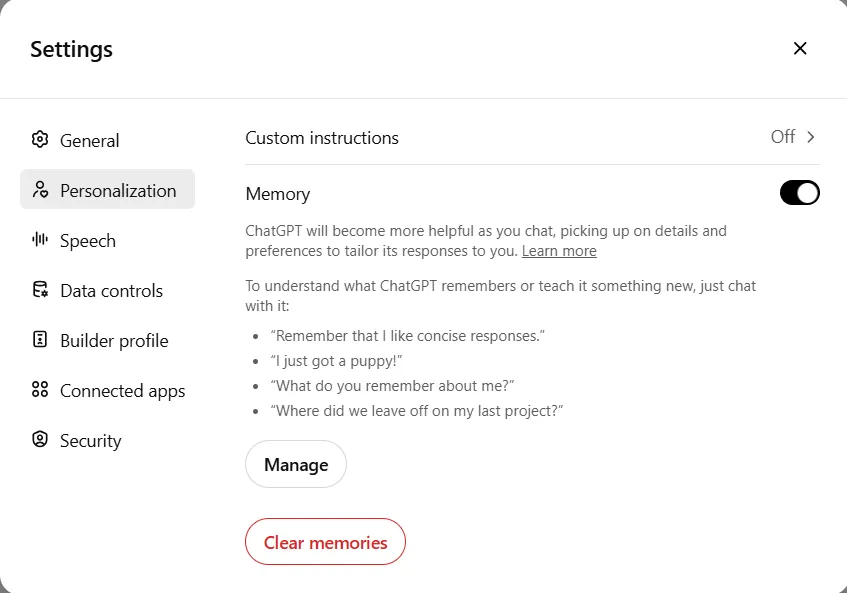
Task: Click the Personalization person icon
Action: pos(40,190)
